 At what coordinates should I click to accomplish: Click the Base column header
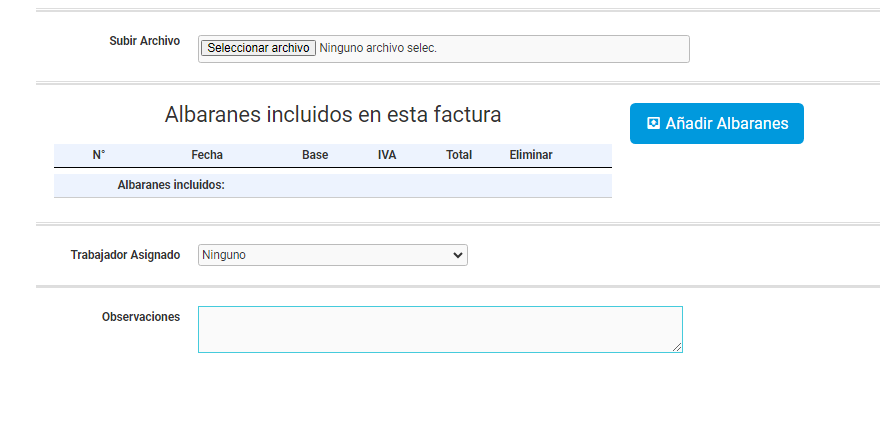pyautogui.click(x=315, y=155)
